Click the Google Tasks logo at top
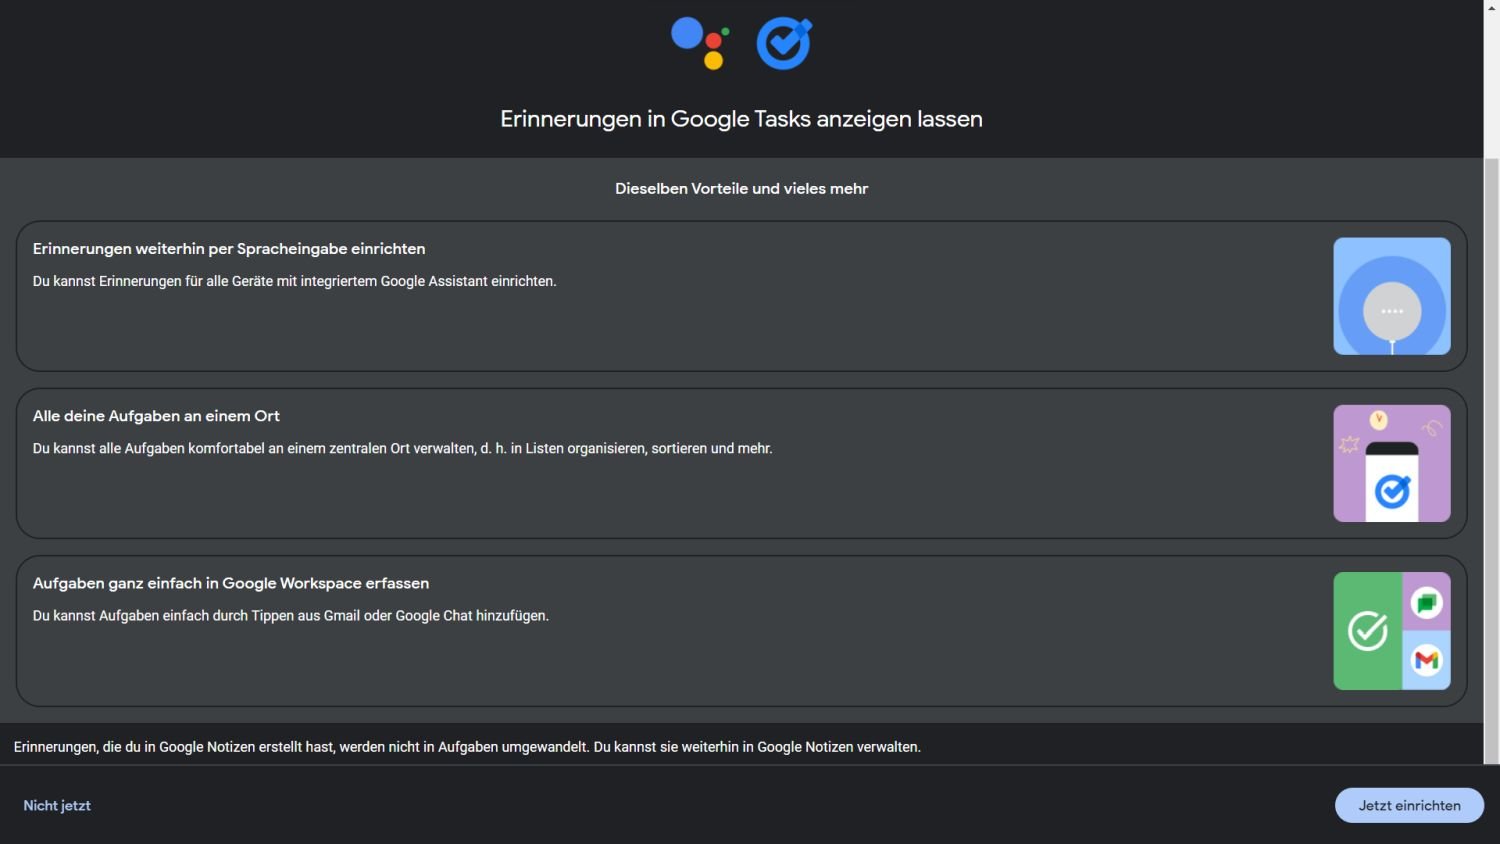This screenshot has width=1500, height=844. [x=784, y=44]
